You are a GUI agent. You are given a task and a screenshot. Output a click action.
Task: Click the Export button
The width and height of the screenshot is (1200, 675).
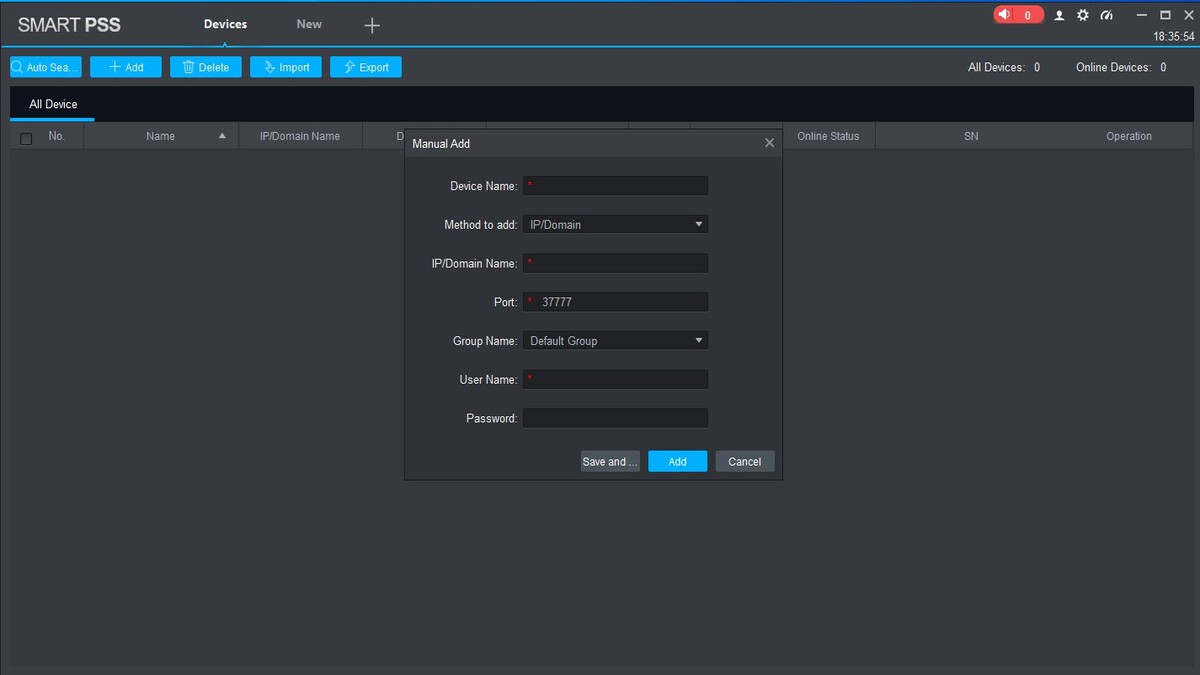tap(366, 67)
